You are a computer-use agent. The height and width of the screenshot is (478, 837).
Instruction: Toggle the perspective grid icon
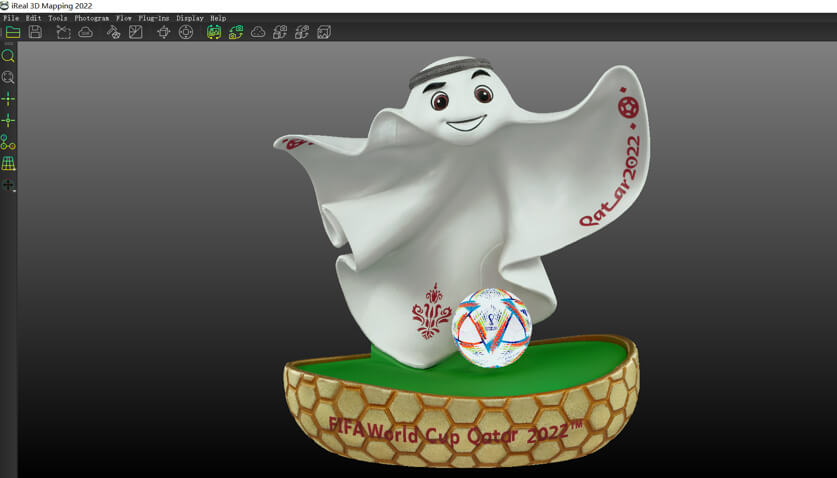pyautogui.click(x=8, y=163)
